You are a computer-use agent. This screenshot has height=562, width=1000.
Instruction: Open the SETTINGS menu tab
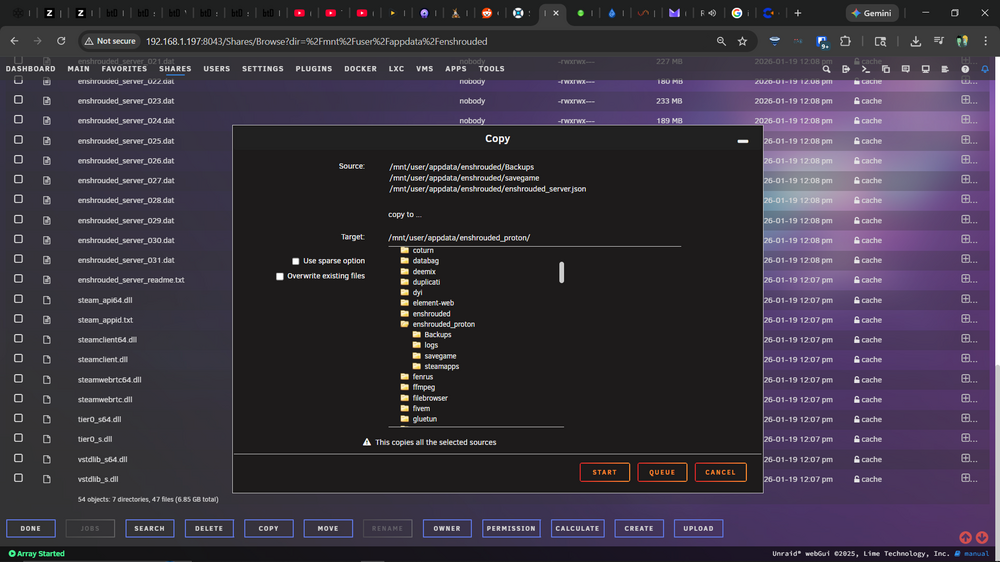pyautogui.click(x=263, y=69)
